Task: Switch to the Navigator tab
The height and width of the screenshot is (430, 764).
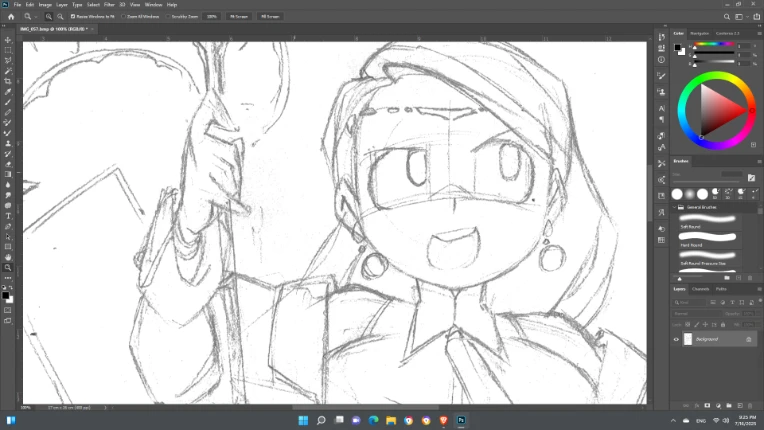Action: click(x=699, y=34)
